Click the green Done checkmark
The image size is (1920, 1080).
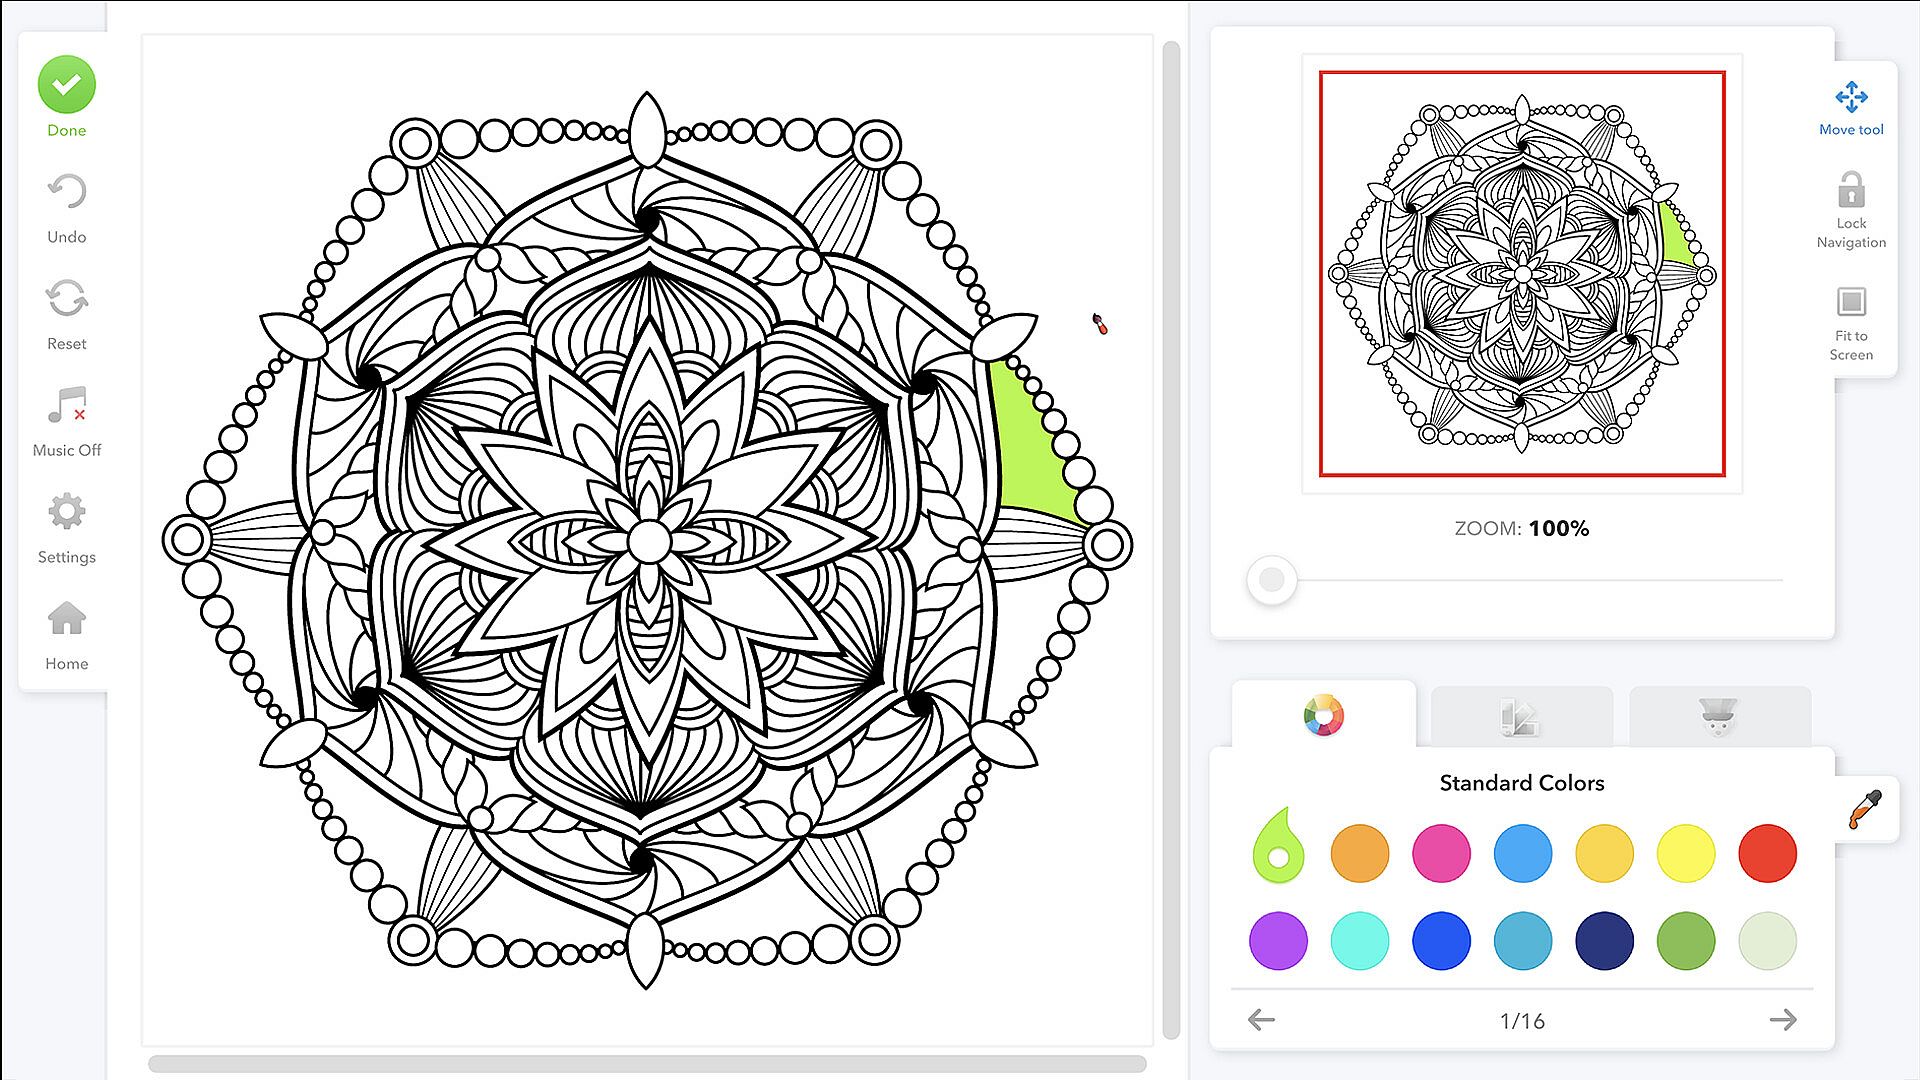pos(67,85)
